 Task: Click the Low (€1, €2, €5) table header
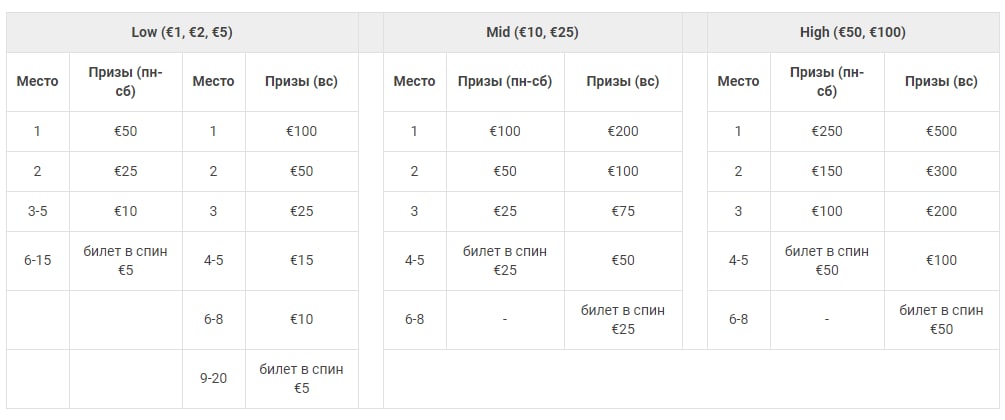pos(182,32)
